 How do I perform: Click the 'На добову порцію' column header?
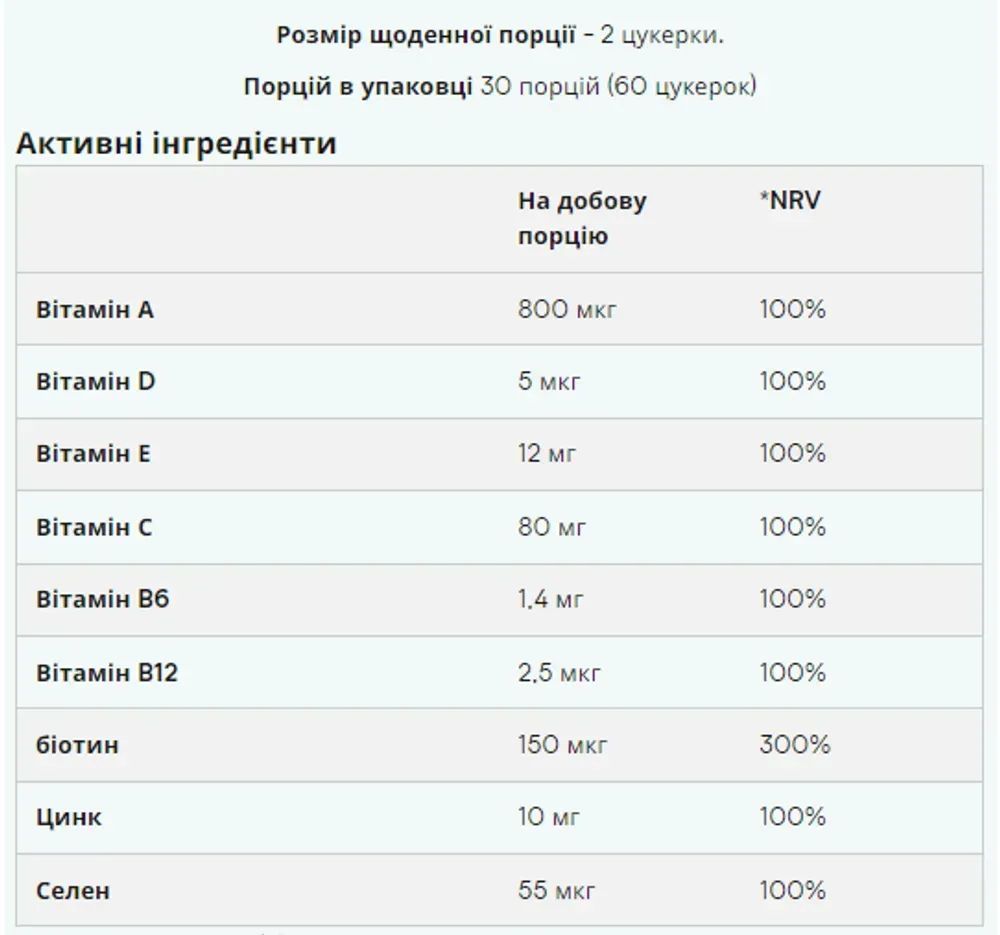pyautogui.click(x=582, y=218)
